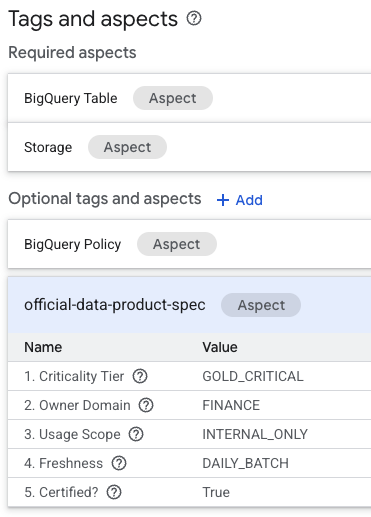Click the '5. Certified?' label
Image resolution: width=371 pixels, height=517 pixels.
pyautogui.click(x=61, y=492)
